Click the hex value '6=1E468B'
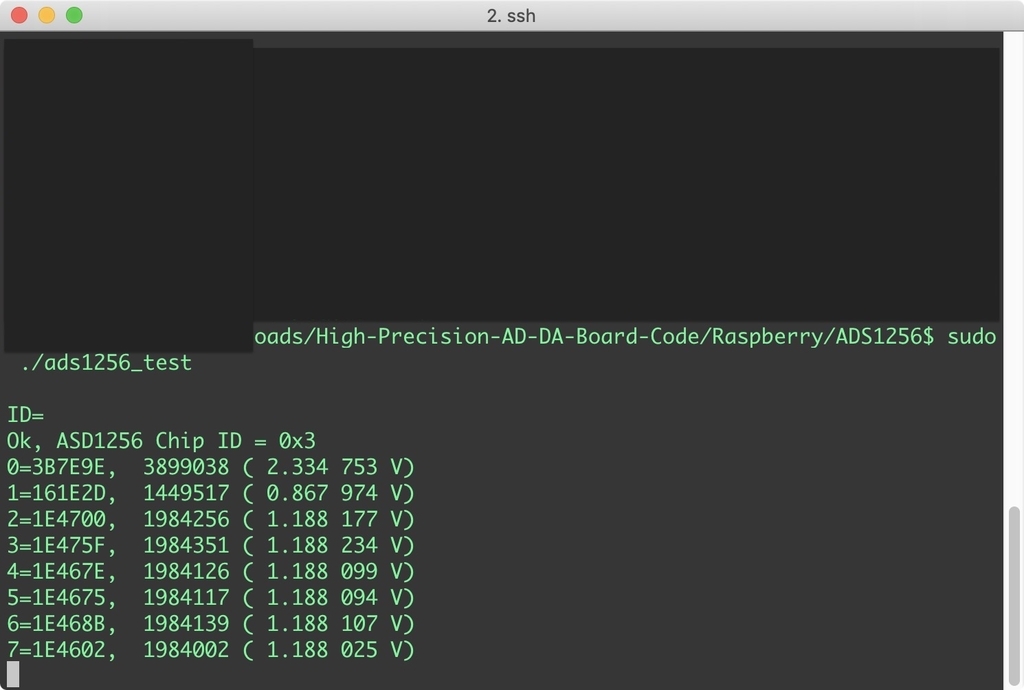The height and width of the screenshot is (690, 1024). point(56,623)
